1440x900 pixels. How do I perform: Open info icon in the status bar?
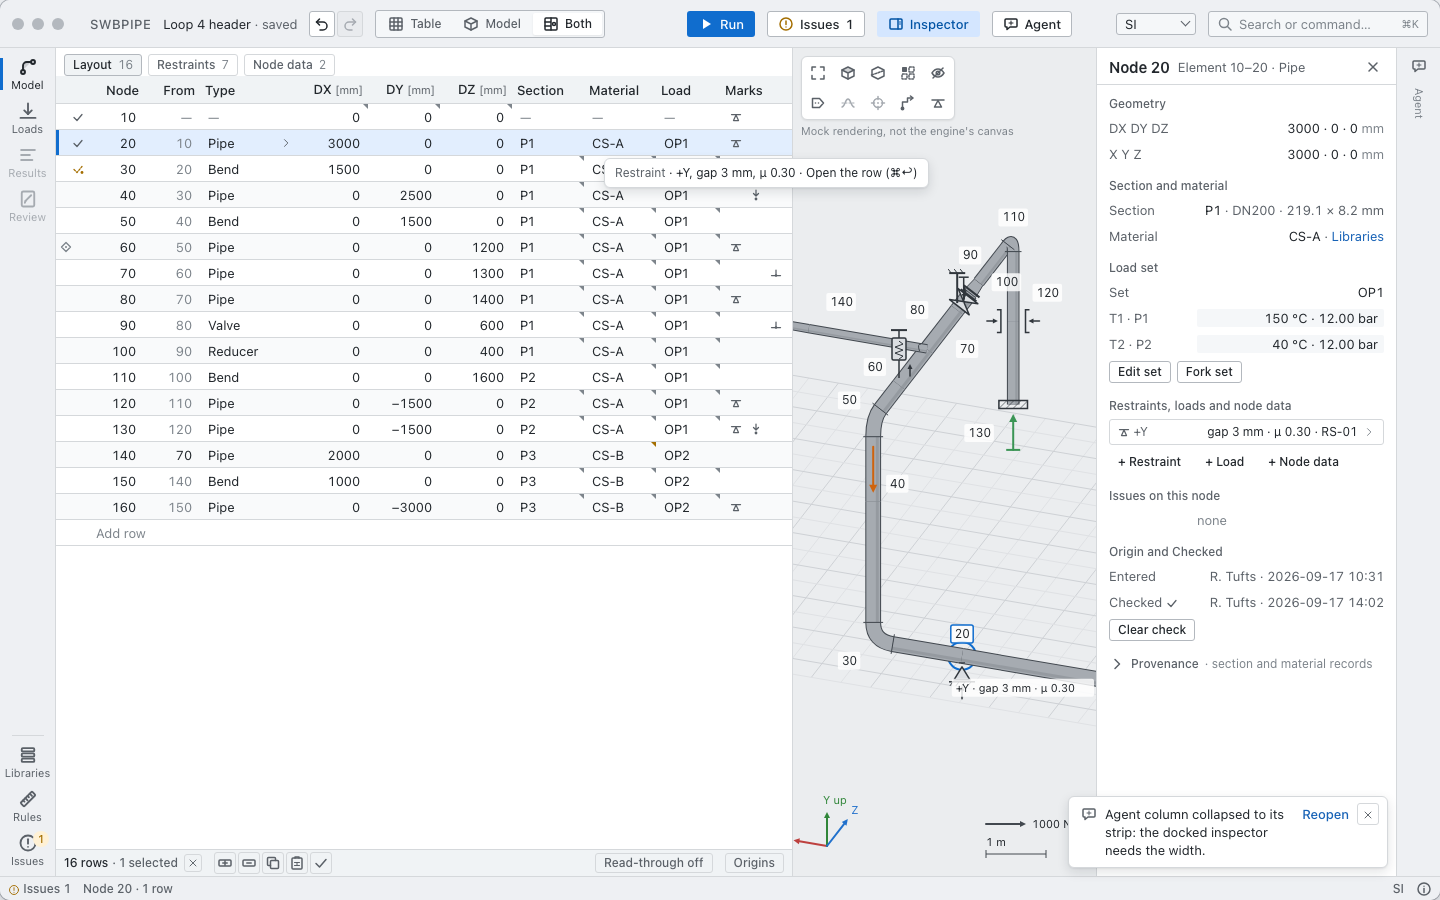coord(1423,889)
